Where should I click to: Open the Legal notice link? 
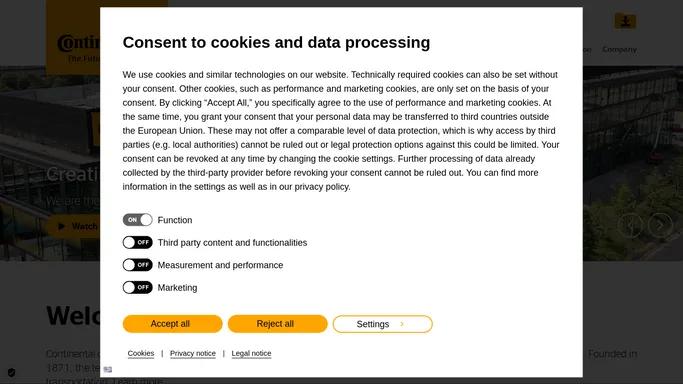[x=251, y=353]
